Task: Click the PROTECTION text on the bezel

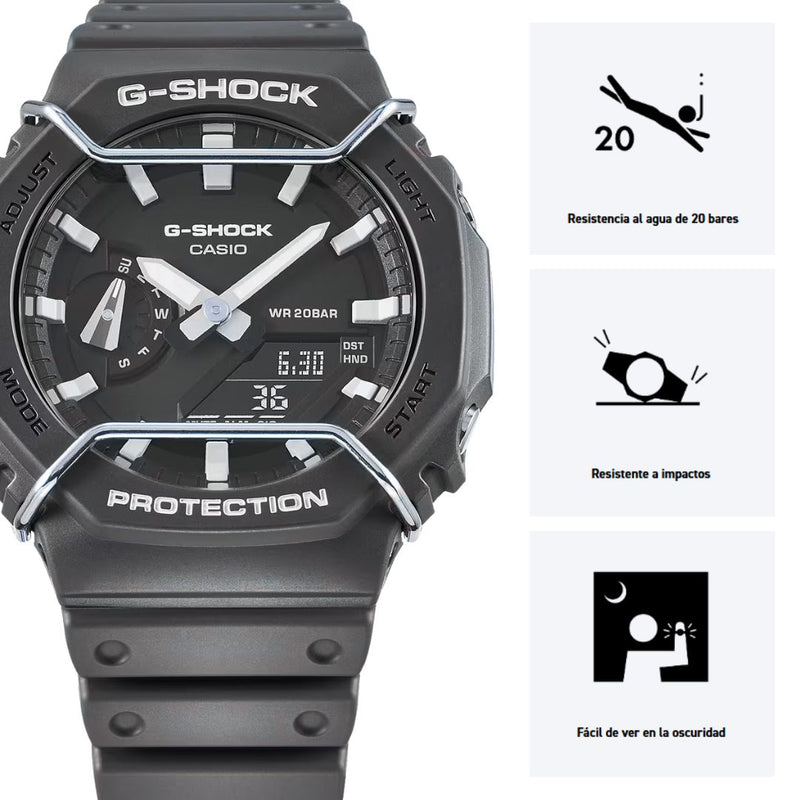Action: pyautogui.click(x=217, y=503)
